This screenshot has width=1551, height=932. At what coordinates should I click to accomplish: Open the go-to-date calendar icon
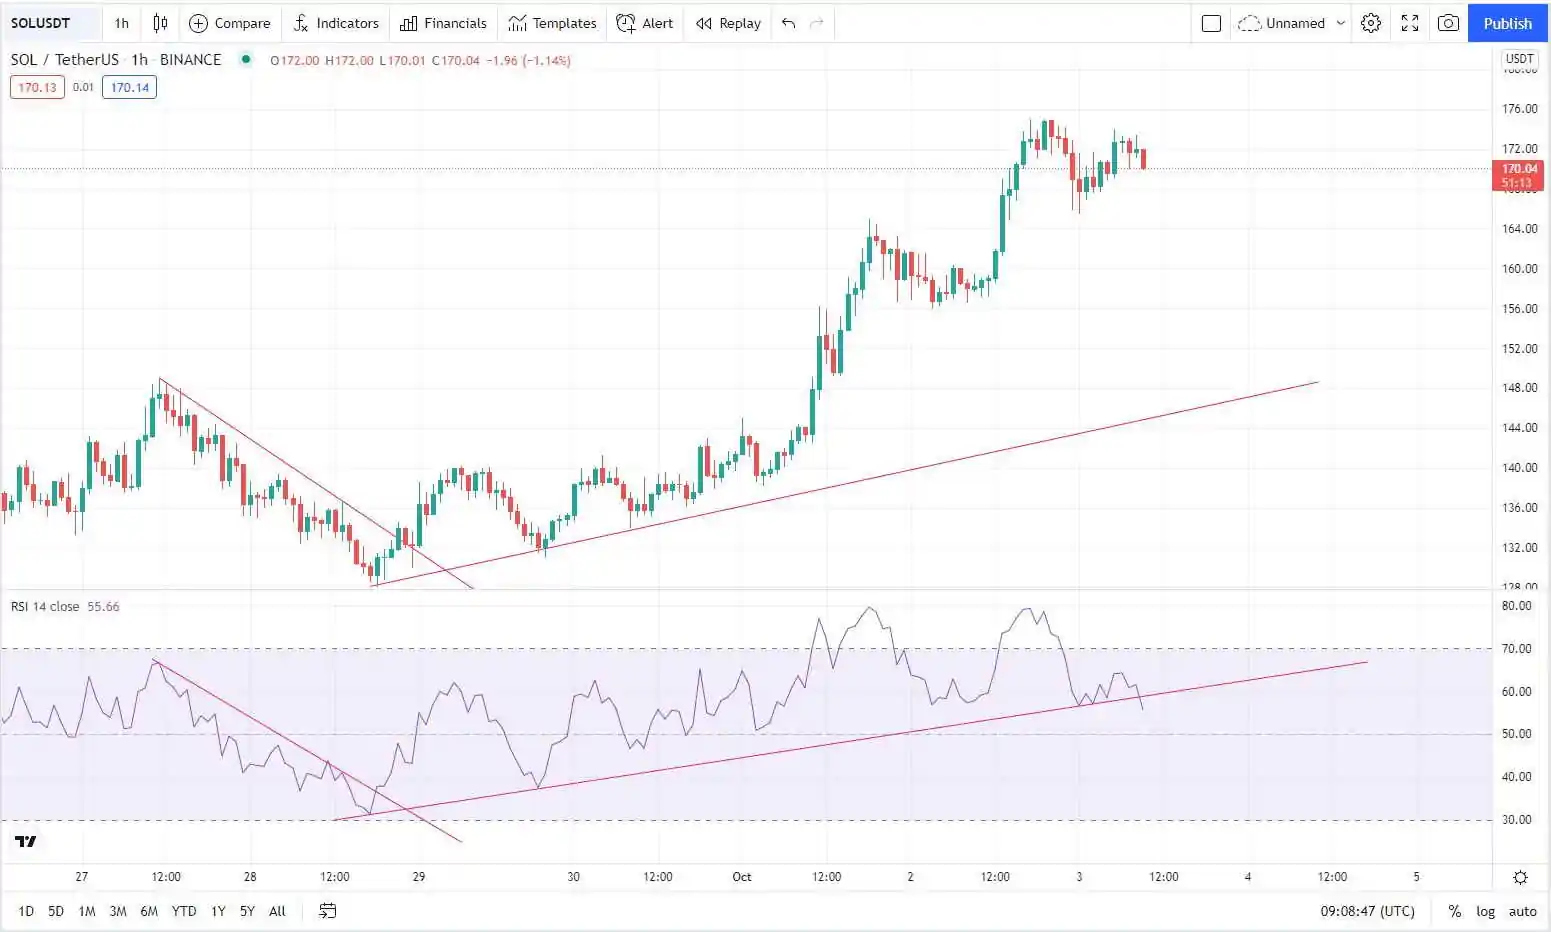328,911
